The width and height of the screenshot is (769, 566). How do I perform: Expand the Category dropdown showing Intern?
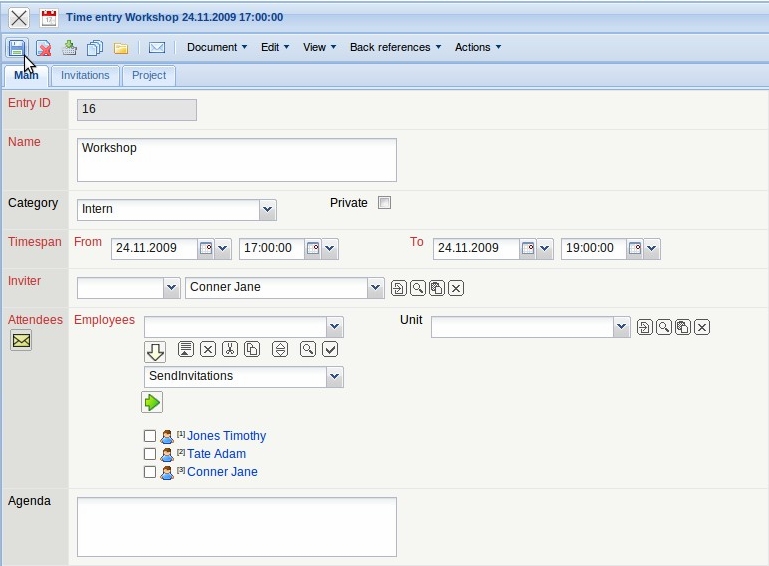click(x=267, y=210)
